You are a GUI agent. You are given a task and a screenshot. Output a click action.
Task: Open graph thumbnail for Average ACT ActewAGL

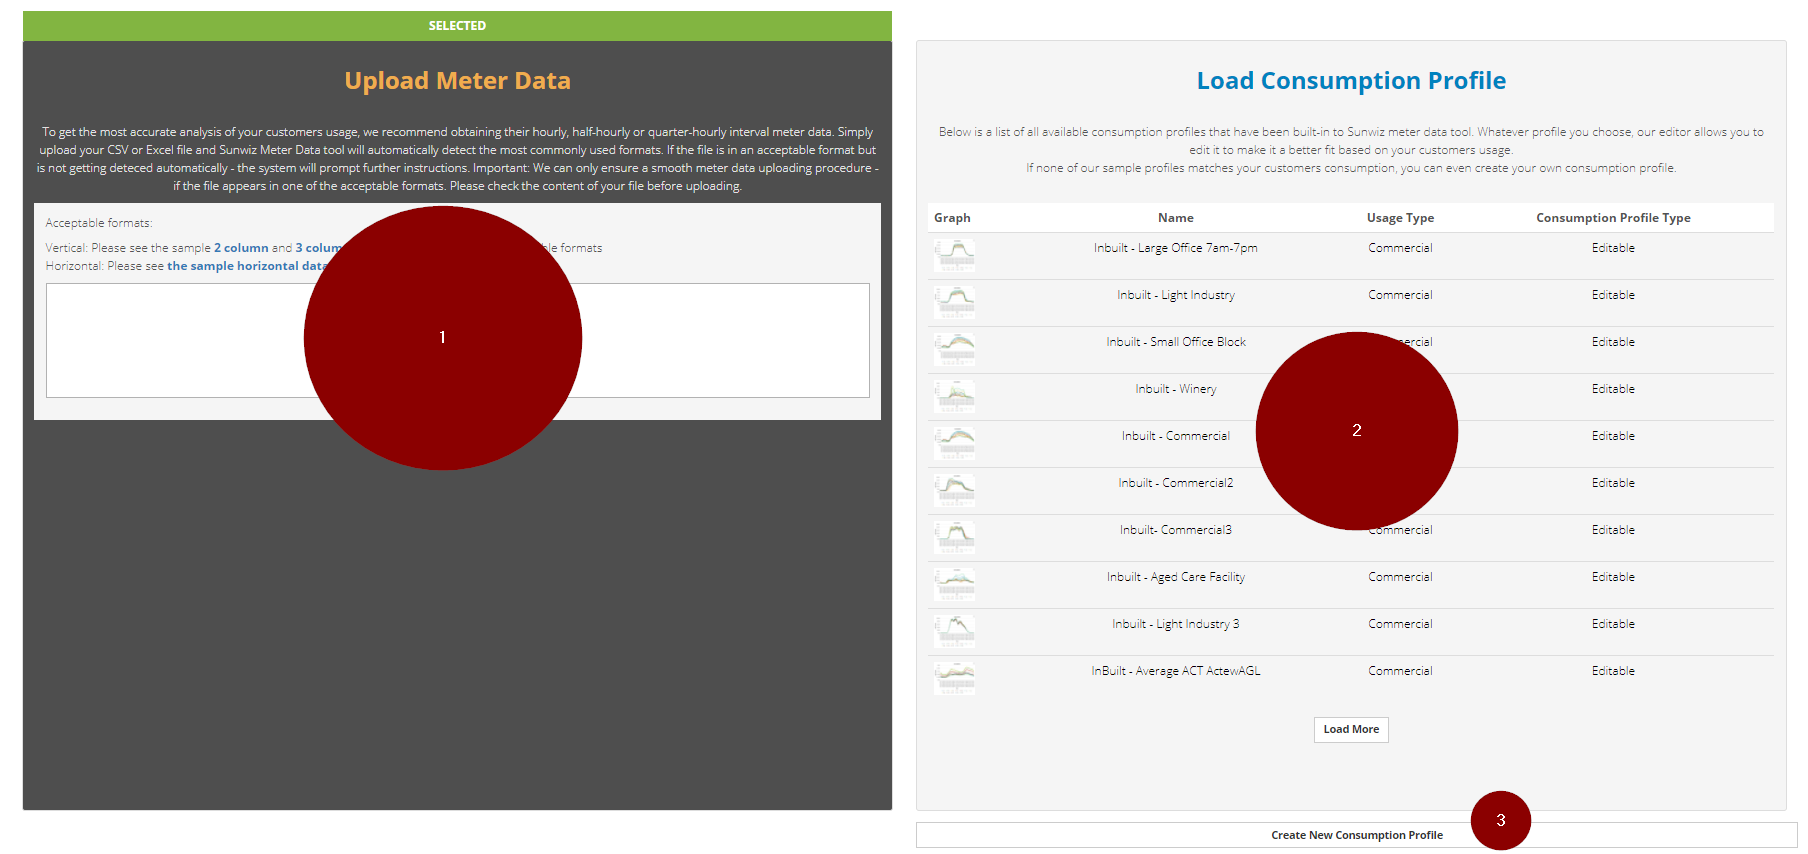[x=955, y=678]
